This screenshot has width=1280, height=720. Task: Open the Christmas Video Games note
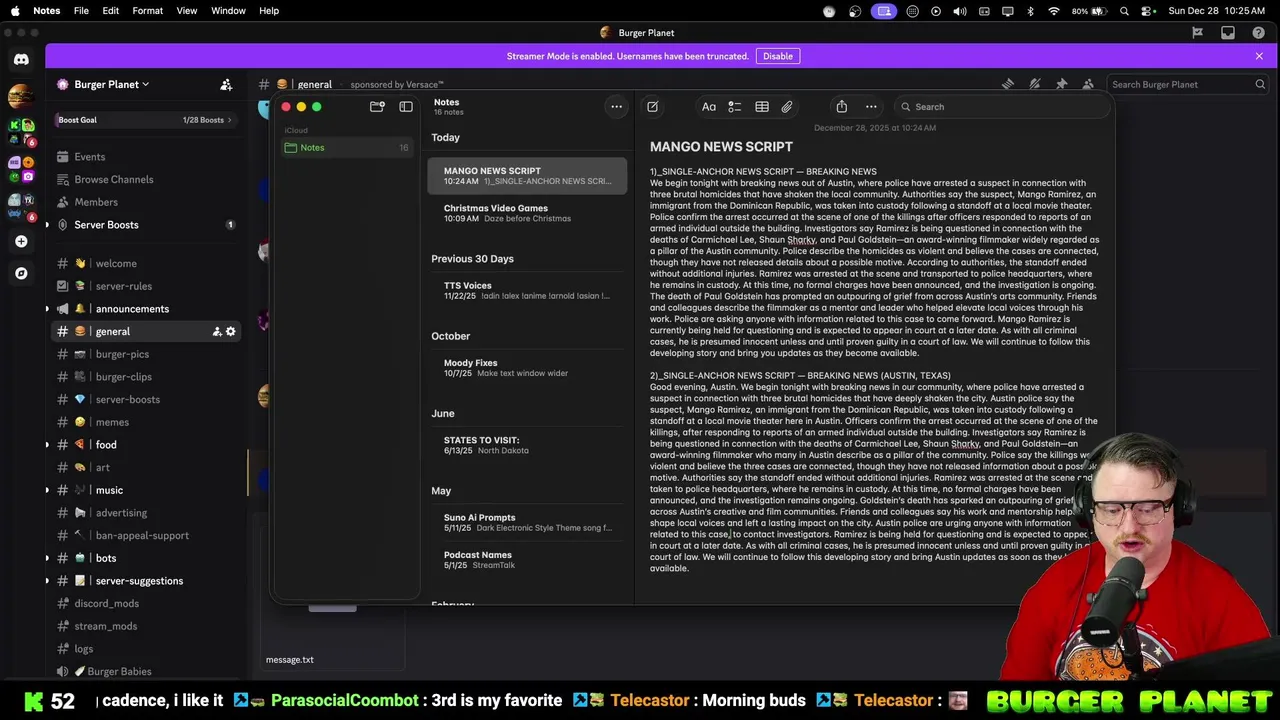[x=527, y=213]
